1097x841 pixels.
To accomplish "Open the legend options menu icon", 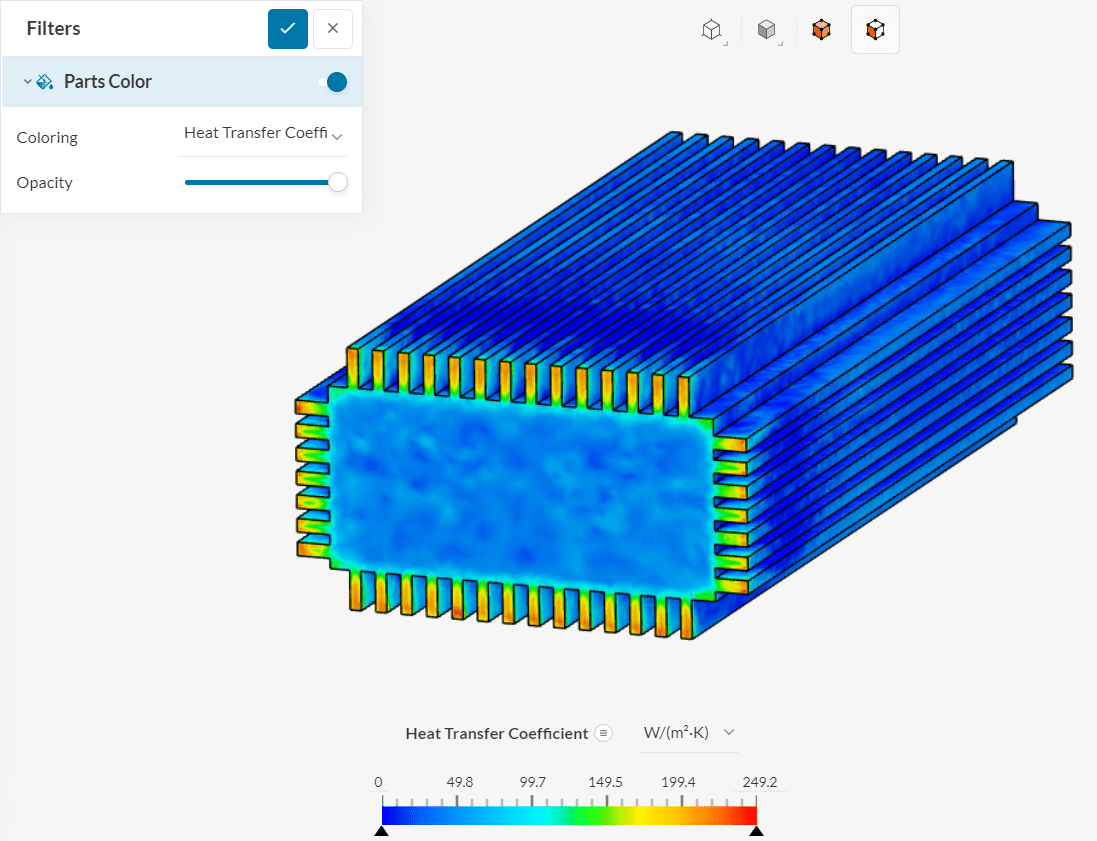I will click(603, 733).
